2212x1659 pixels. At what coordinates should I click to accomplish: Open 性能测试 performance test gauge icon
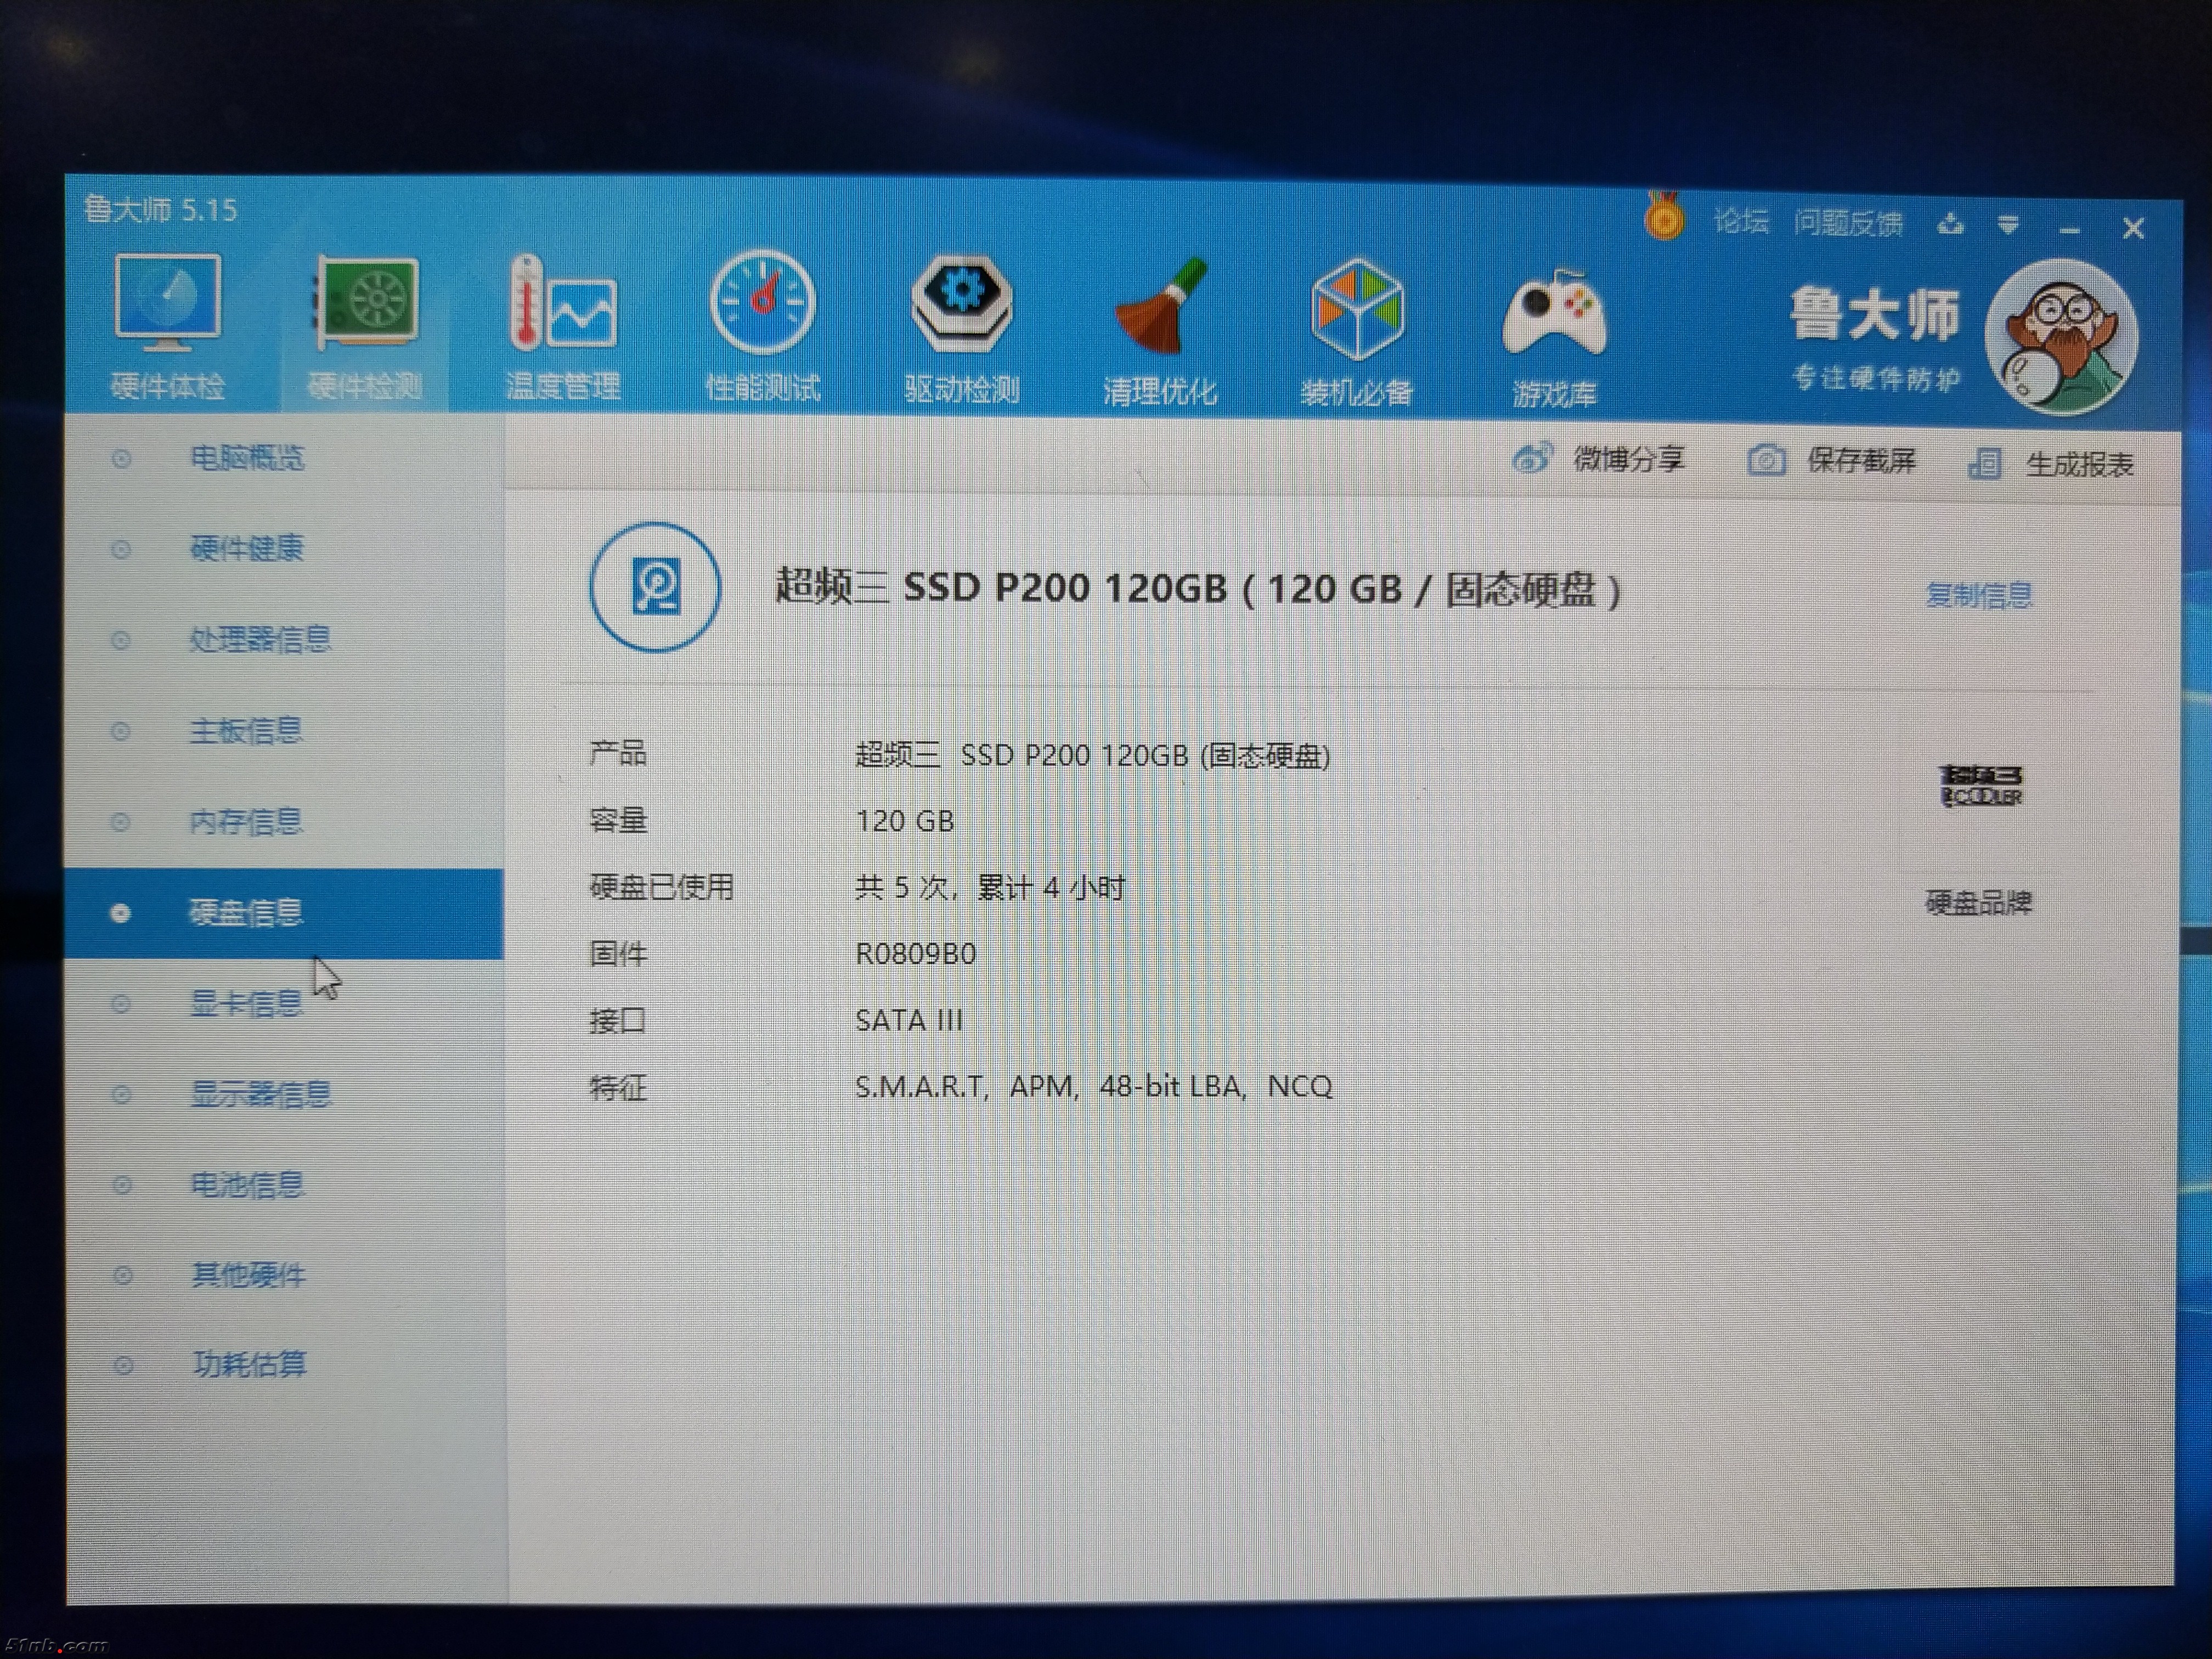point(762,327)
